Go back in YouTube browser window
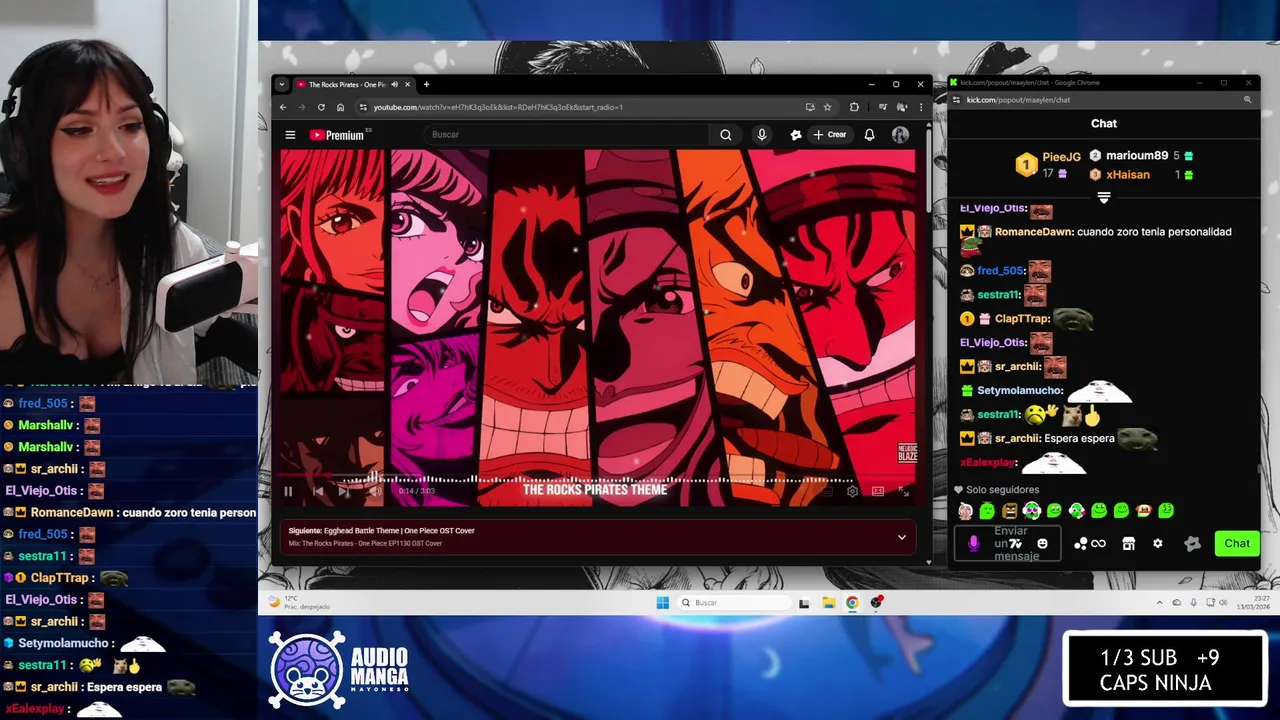This screenshot has width=1280, height=720. 283,107
